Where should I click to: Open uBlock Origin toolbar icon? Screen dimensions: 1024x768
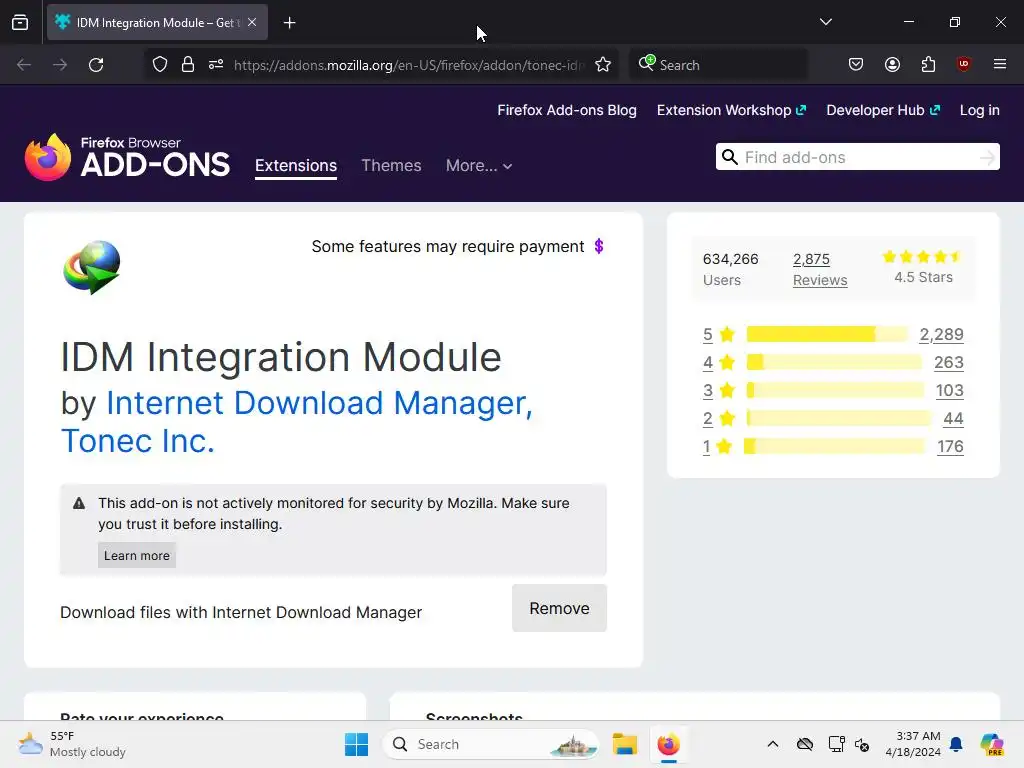click(x=963, y=64)
